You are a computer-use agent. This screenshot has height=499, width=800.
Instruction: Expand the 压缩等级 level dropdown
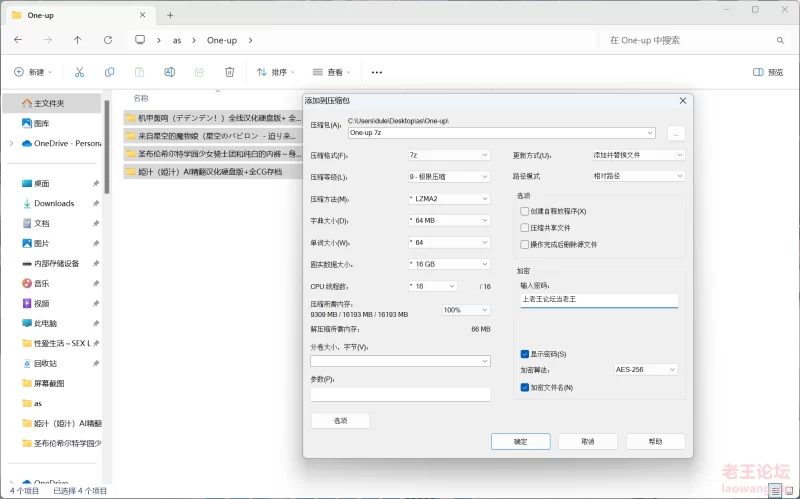click(x=448, y=177)
